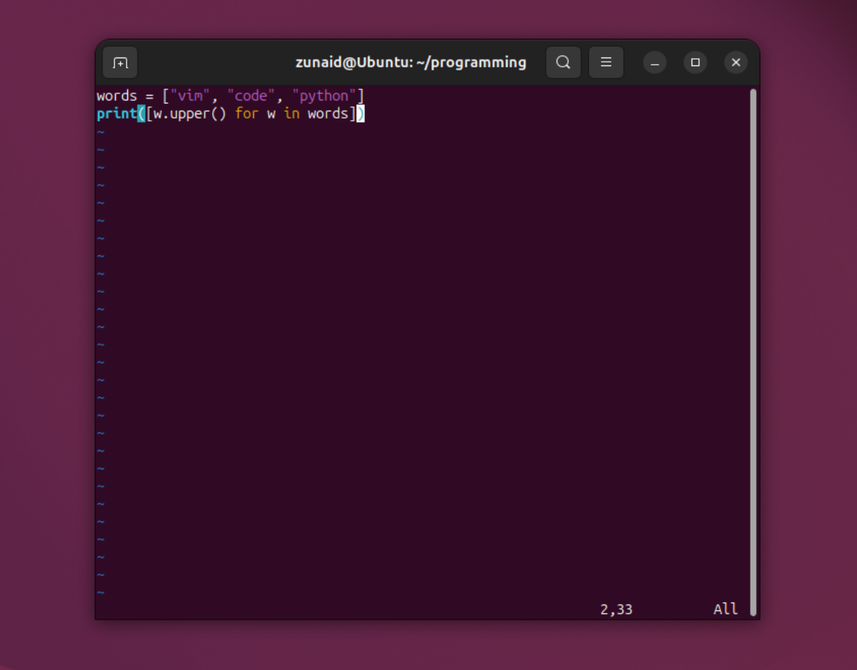This screenshot has height=670, width=857.
Task: Click 'words]' at end of line two
Action: tap(332, 114)
